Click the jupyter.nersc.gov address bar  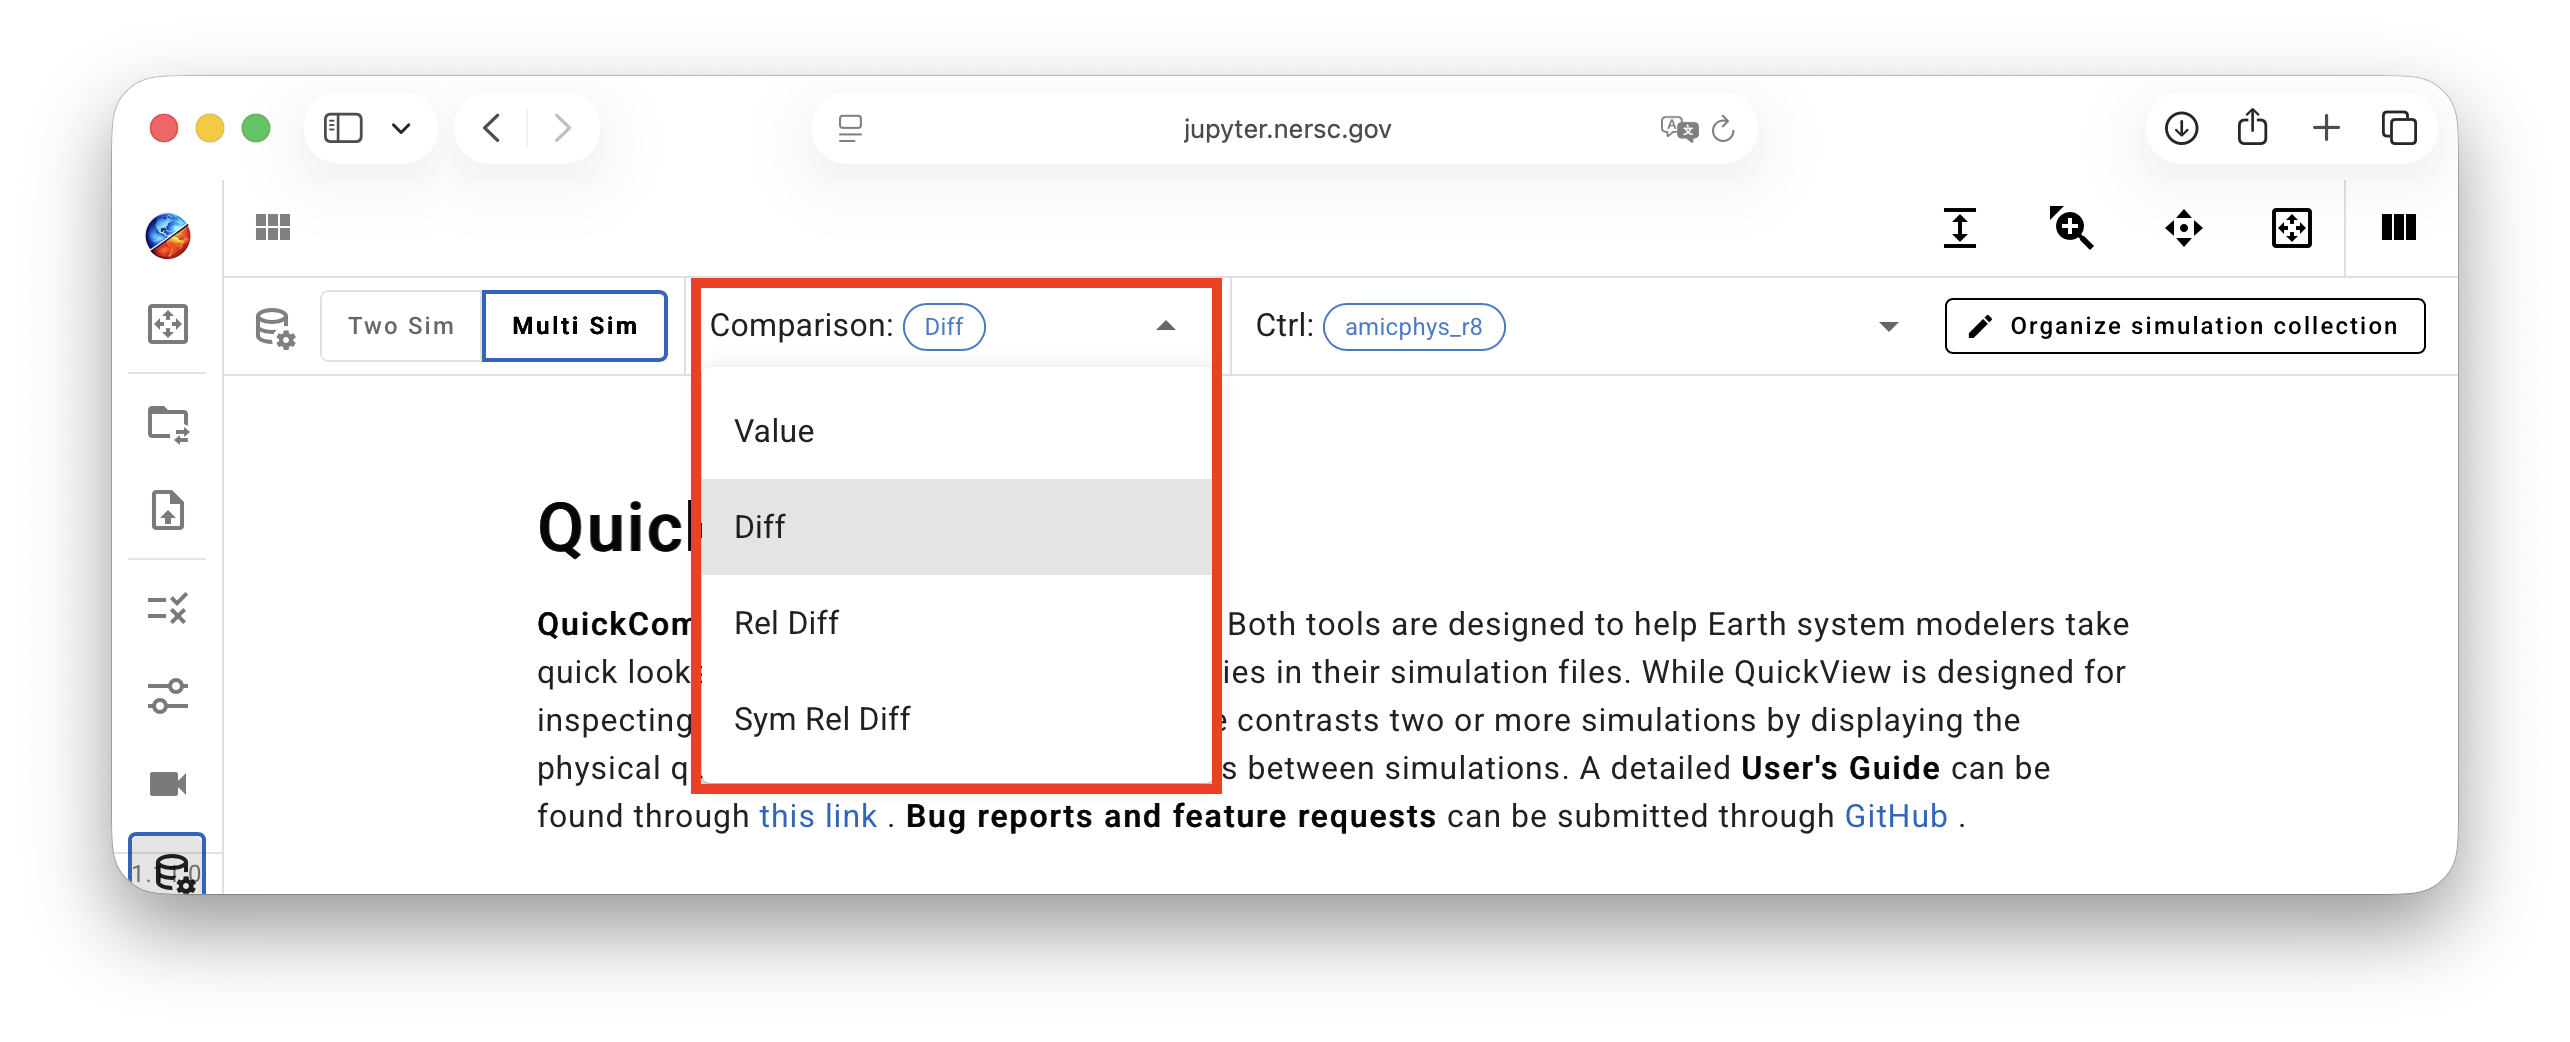click(x=1287, y=129)
